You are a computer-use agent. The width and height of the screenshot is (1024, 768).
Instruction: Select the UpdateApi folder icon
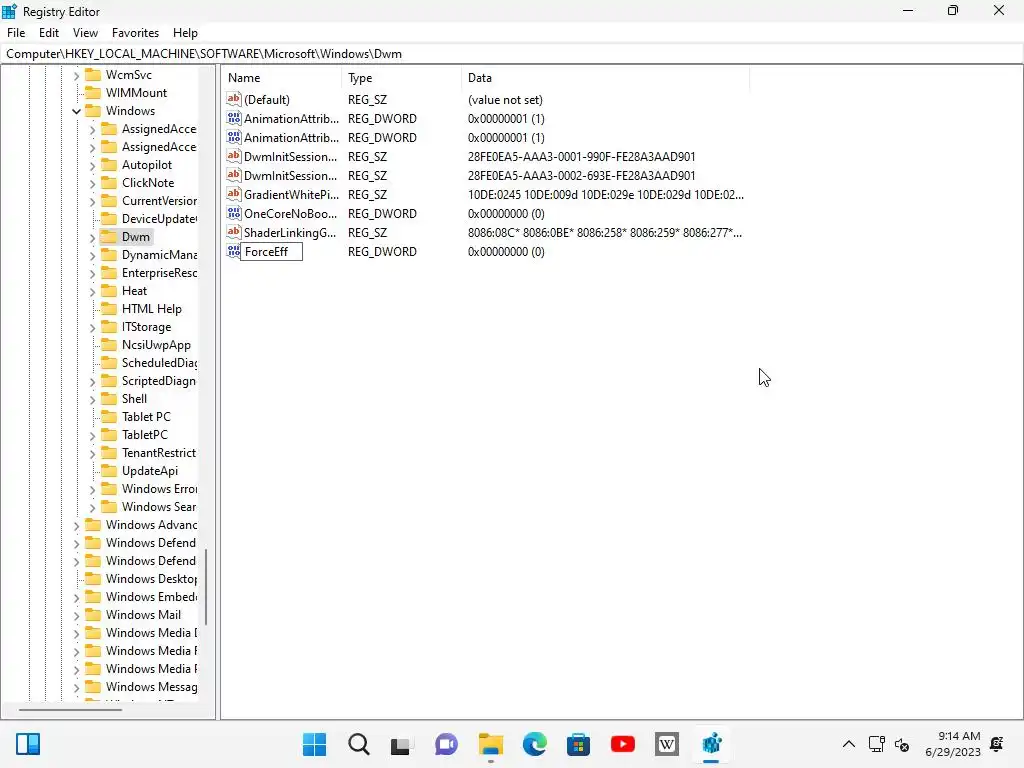click(x=109, y=470)
